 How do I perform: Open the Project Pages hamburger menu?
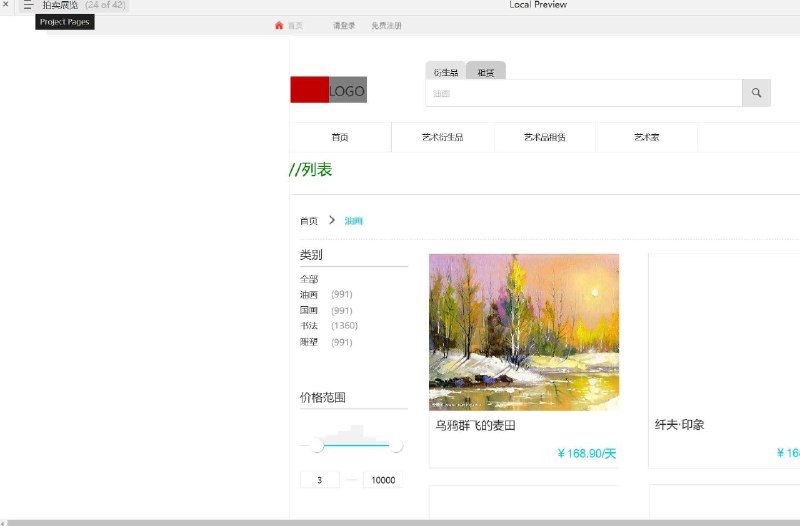28,6
